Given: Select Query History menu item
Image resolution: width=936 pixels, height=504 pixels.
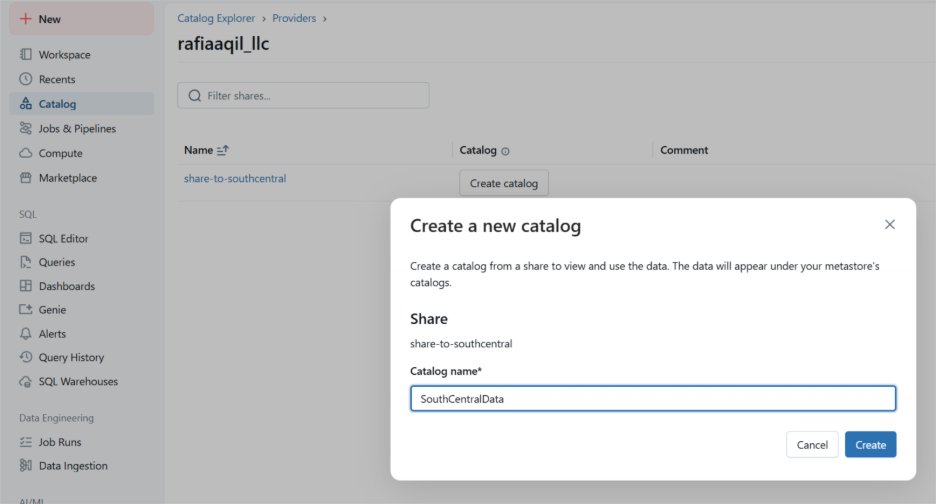Looking at the screenshot, I should click(x=71, y=357).
